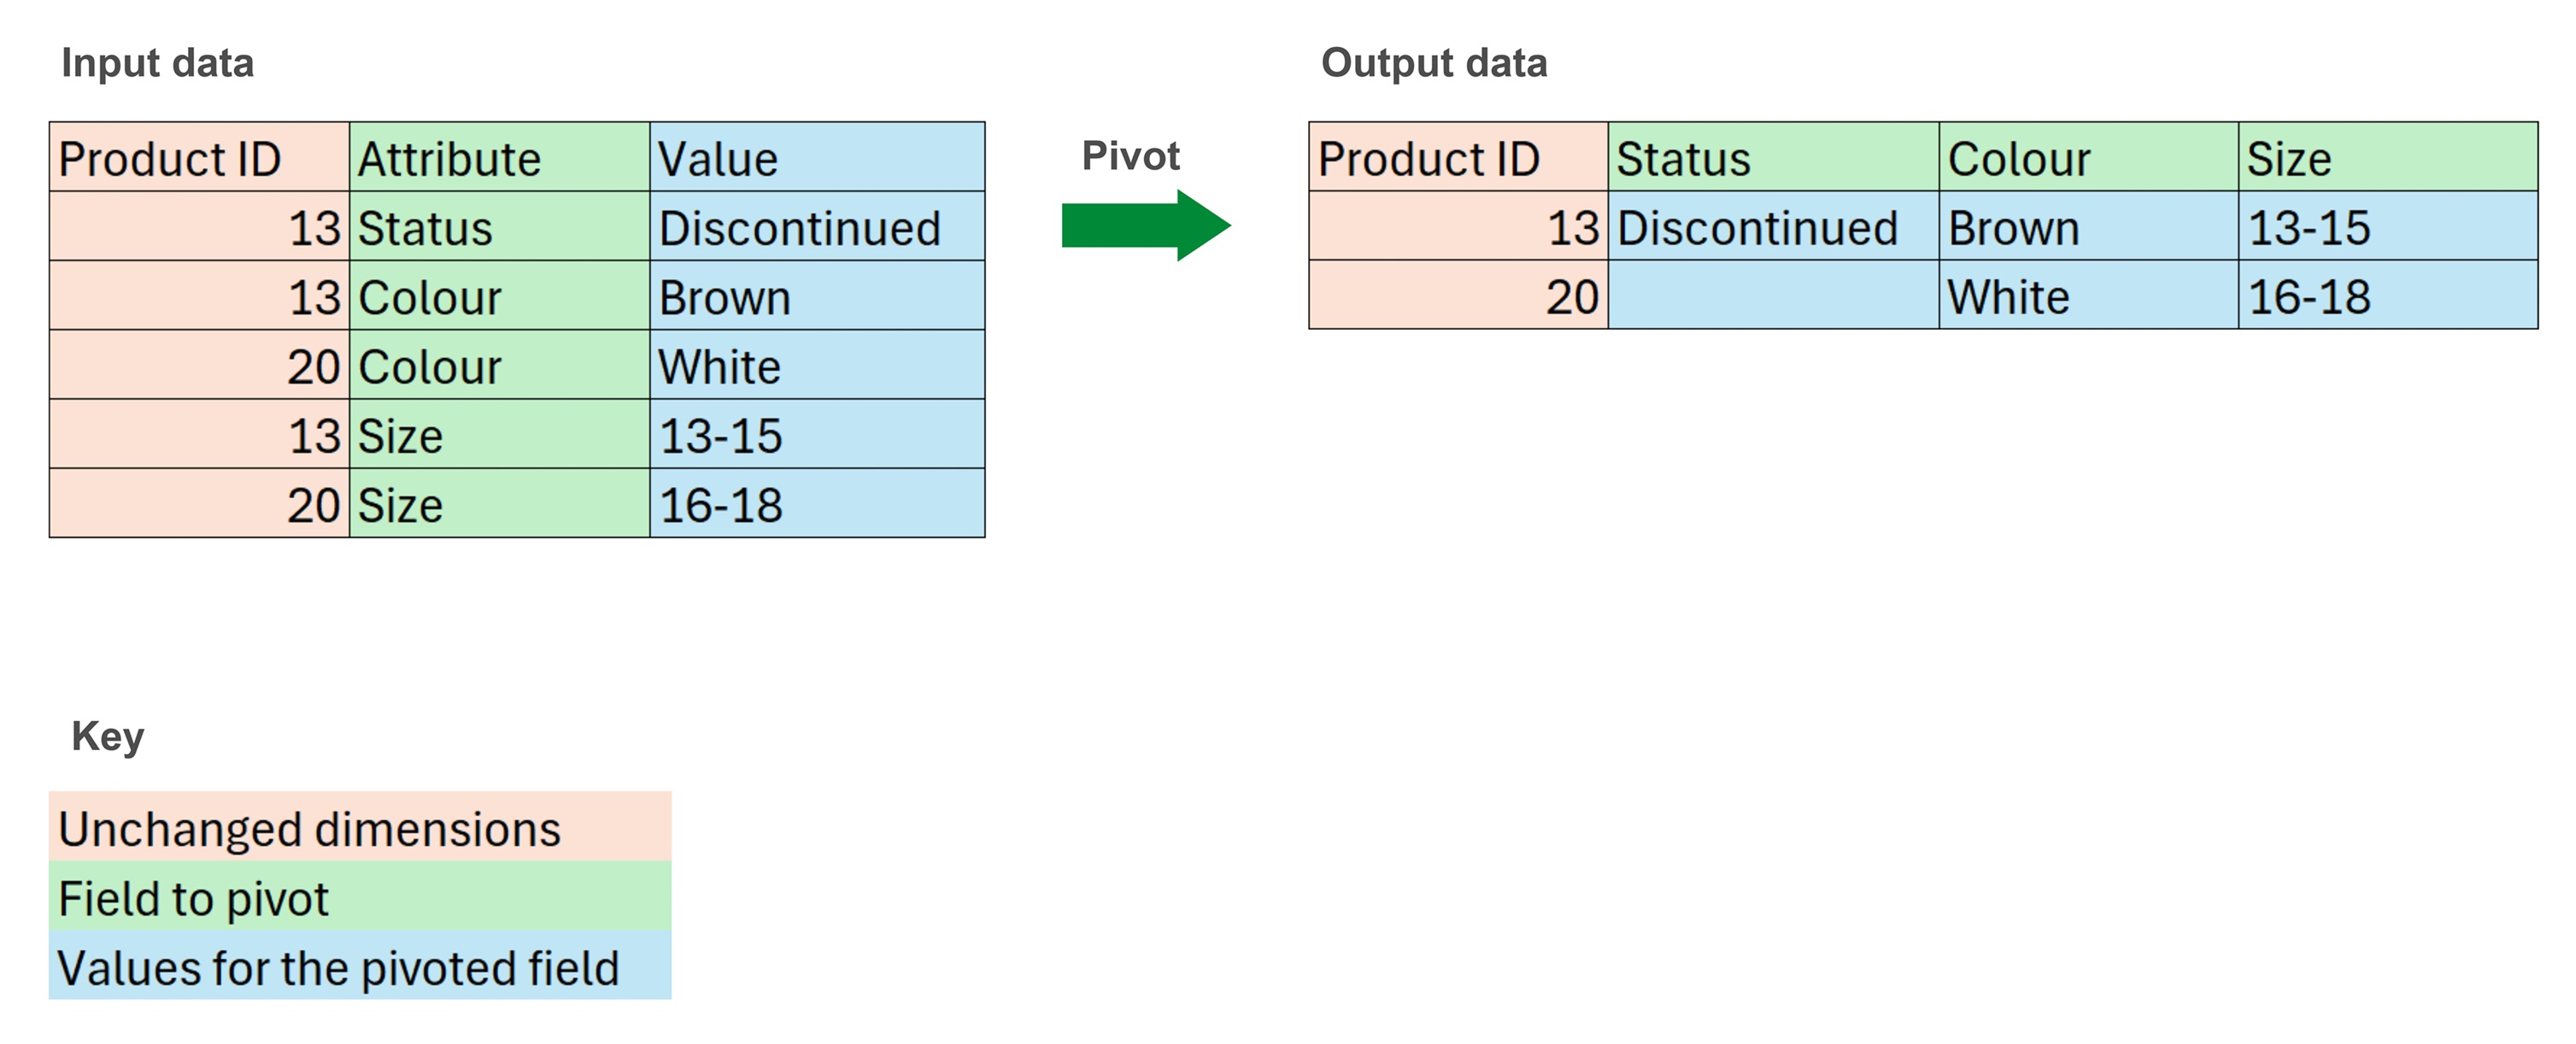Select the Status column header in output table
2576x1044 pixels.
pos(1772,158)
